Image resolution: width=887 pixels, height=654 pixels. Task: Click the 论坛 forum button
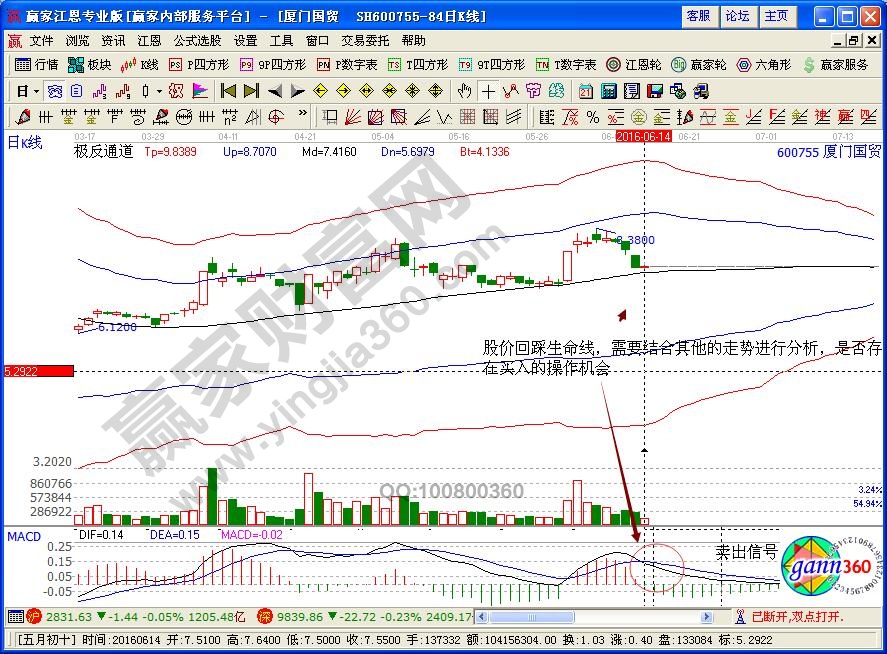[737, 16]
